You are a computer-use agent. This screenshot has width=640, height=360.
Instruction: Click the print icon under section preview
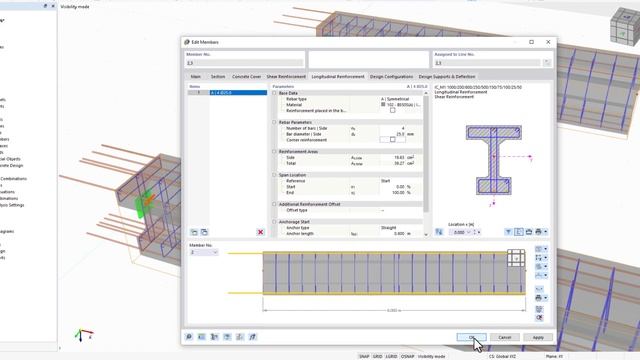point(538,232)
